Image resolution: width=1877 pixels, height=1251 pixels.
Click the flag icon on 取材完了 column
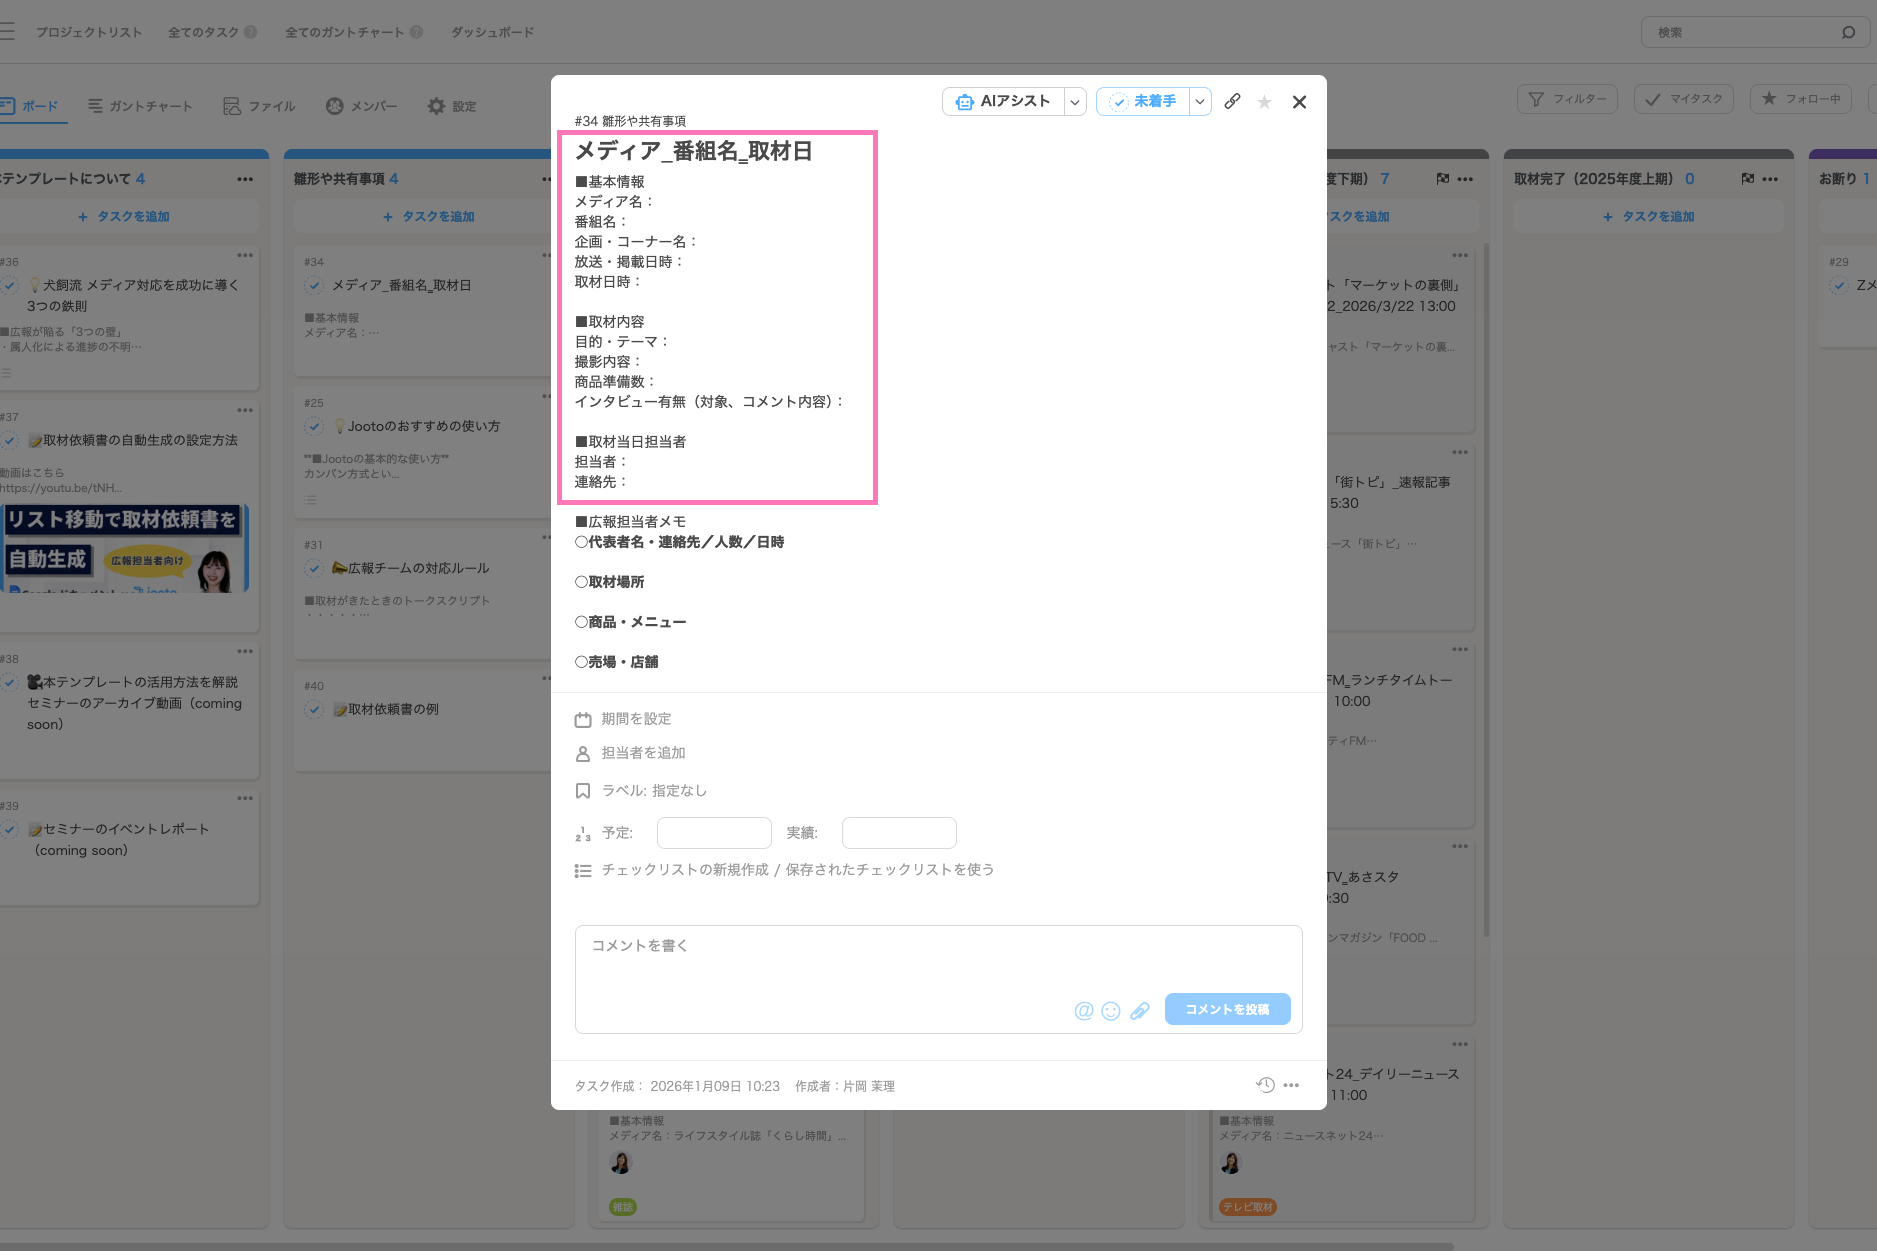point(1746,178)
